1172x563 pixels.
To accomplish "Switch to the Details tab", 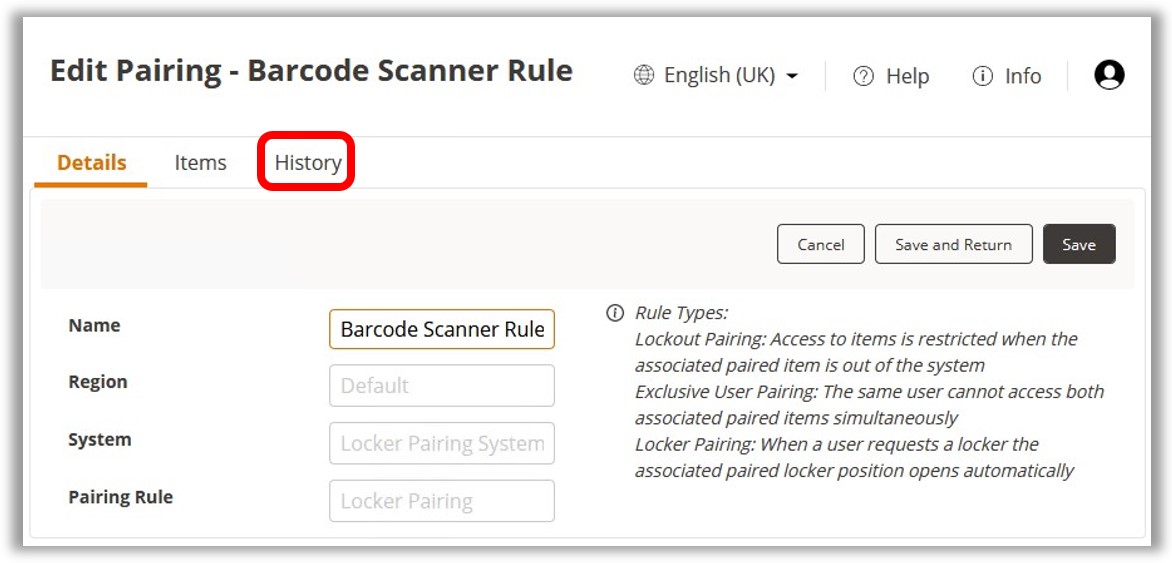I will pos(91,163).
